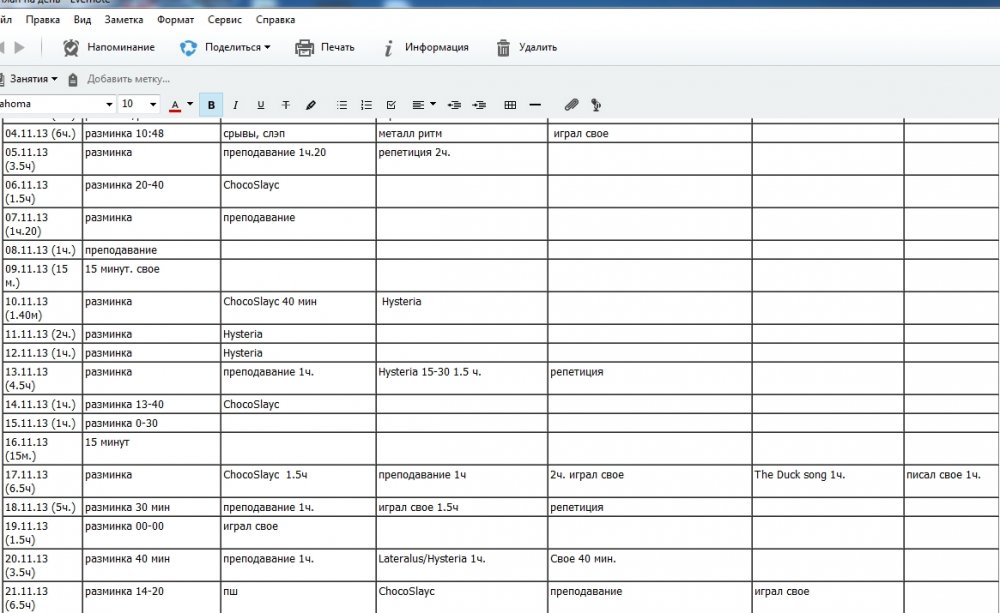Screen dimensions: 1000x613
Task: Record audio with the microphone icon
Action: [596, 105]
